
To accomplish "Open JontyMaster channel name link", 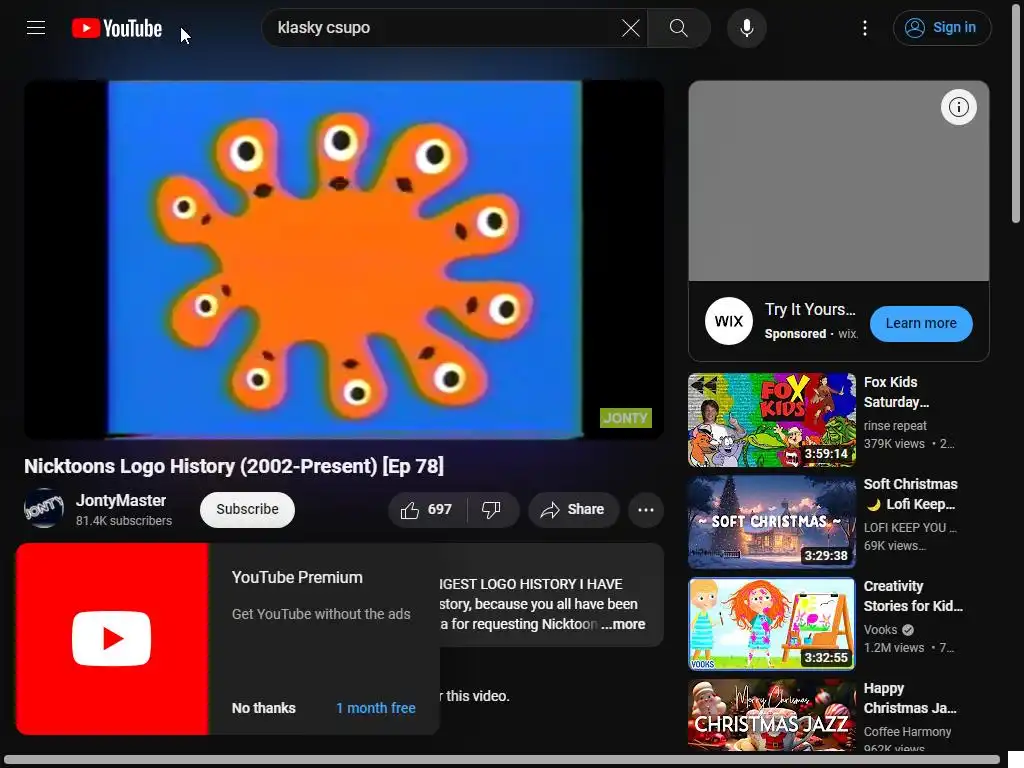I will click(121, 500).
